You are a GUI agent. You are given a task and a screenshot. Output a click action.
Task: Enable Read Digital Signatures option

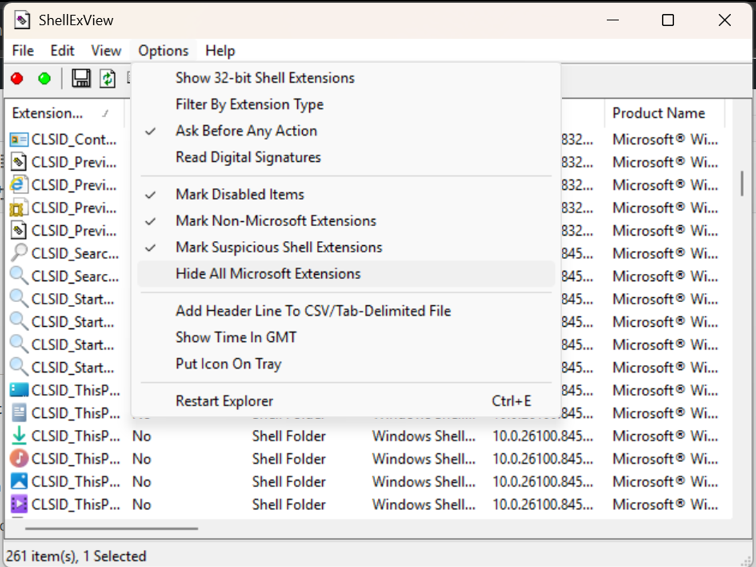[x=346, y=157]
